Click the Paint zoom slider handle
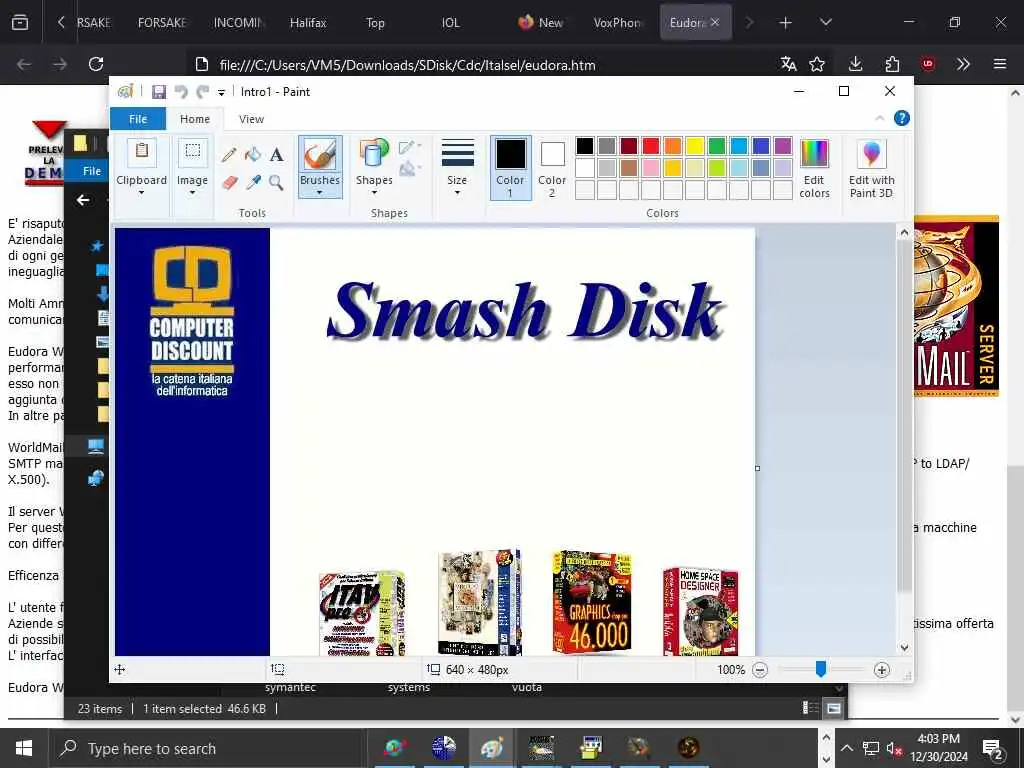 coord(821,669)
